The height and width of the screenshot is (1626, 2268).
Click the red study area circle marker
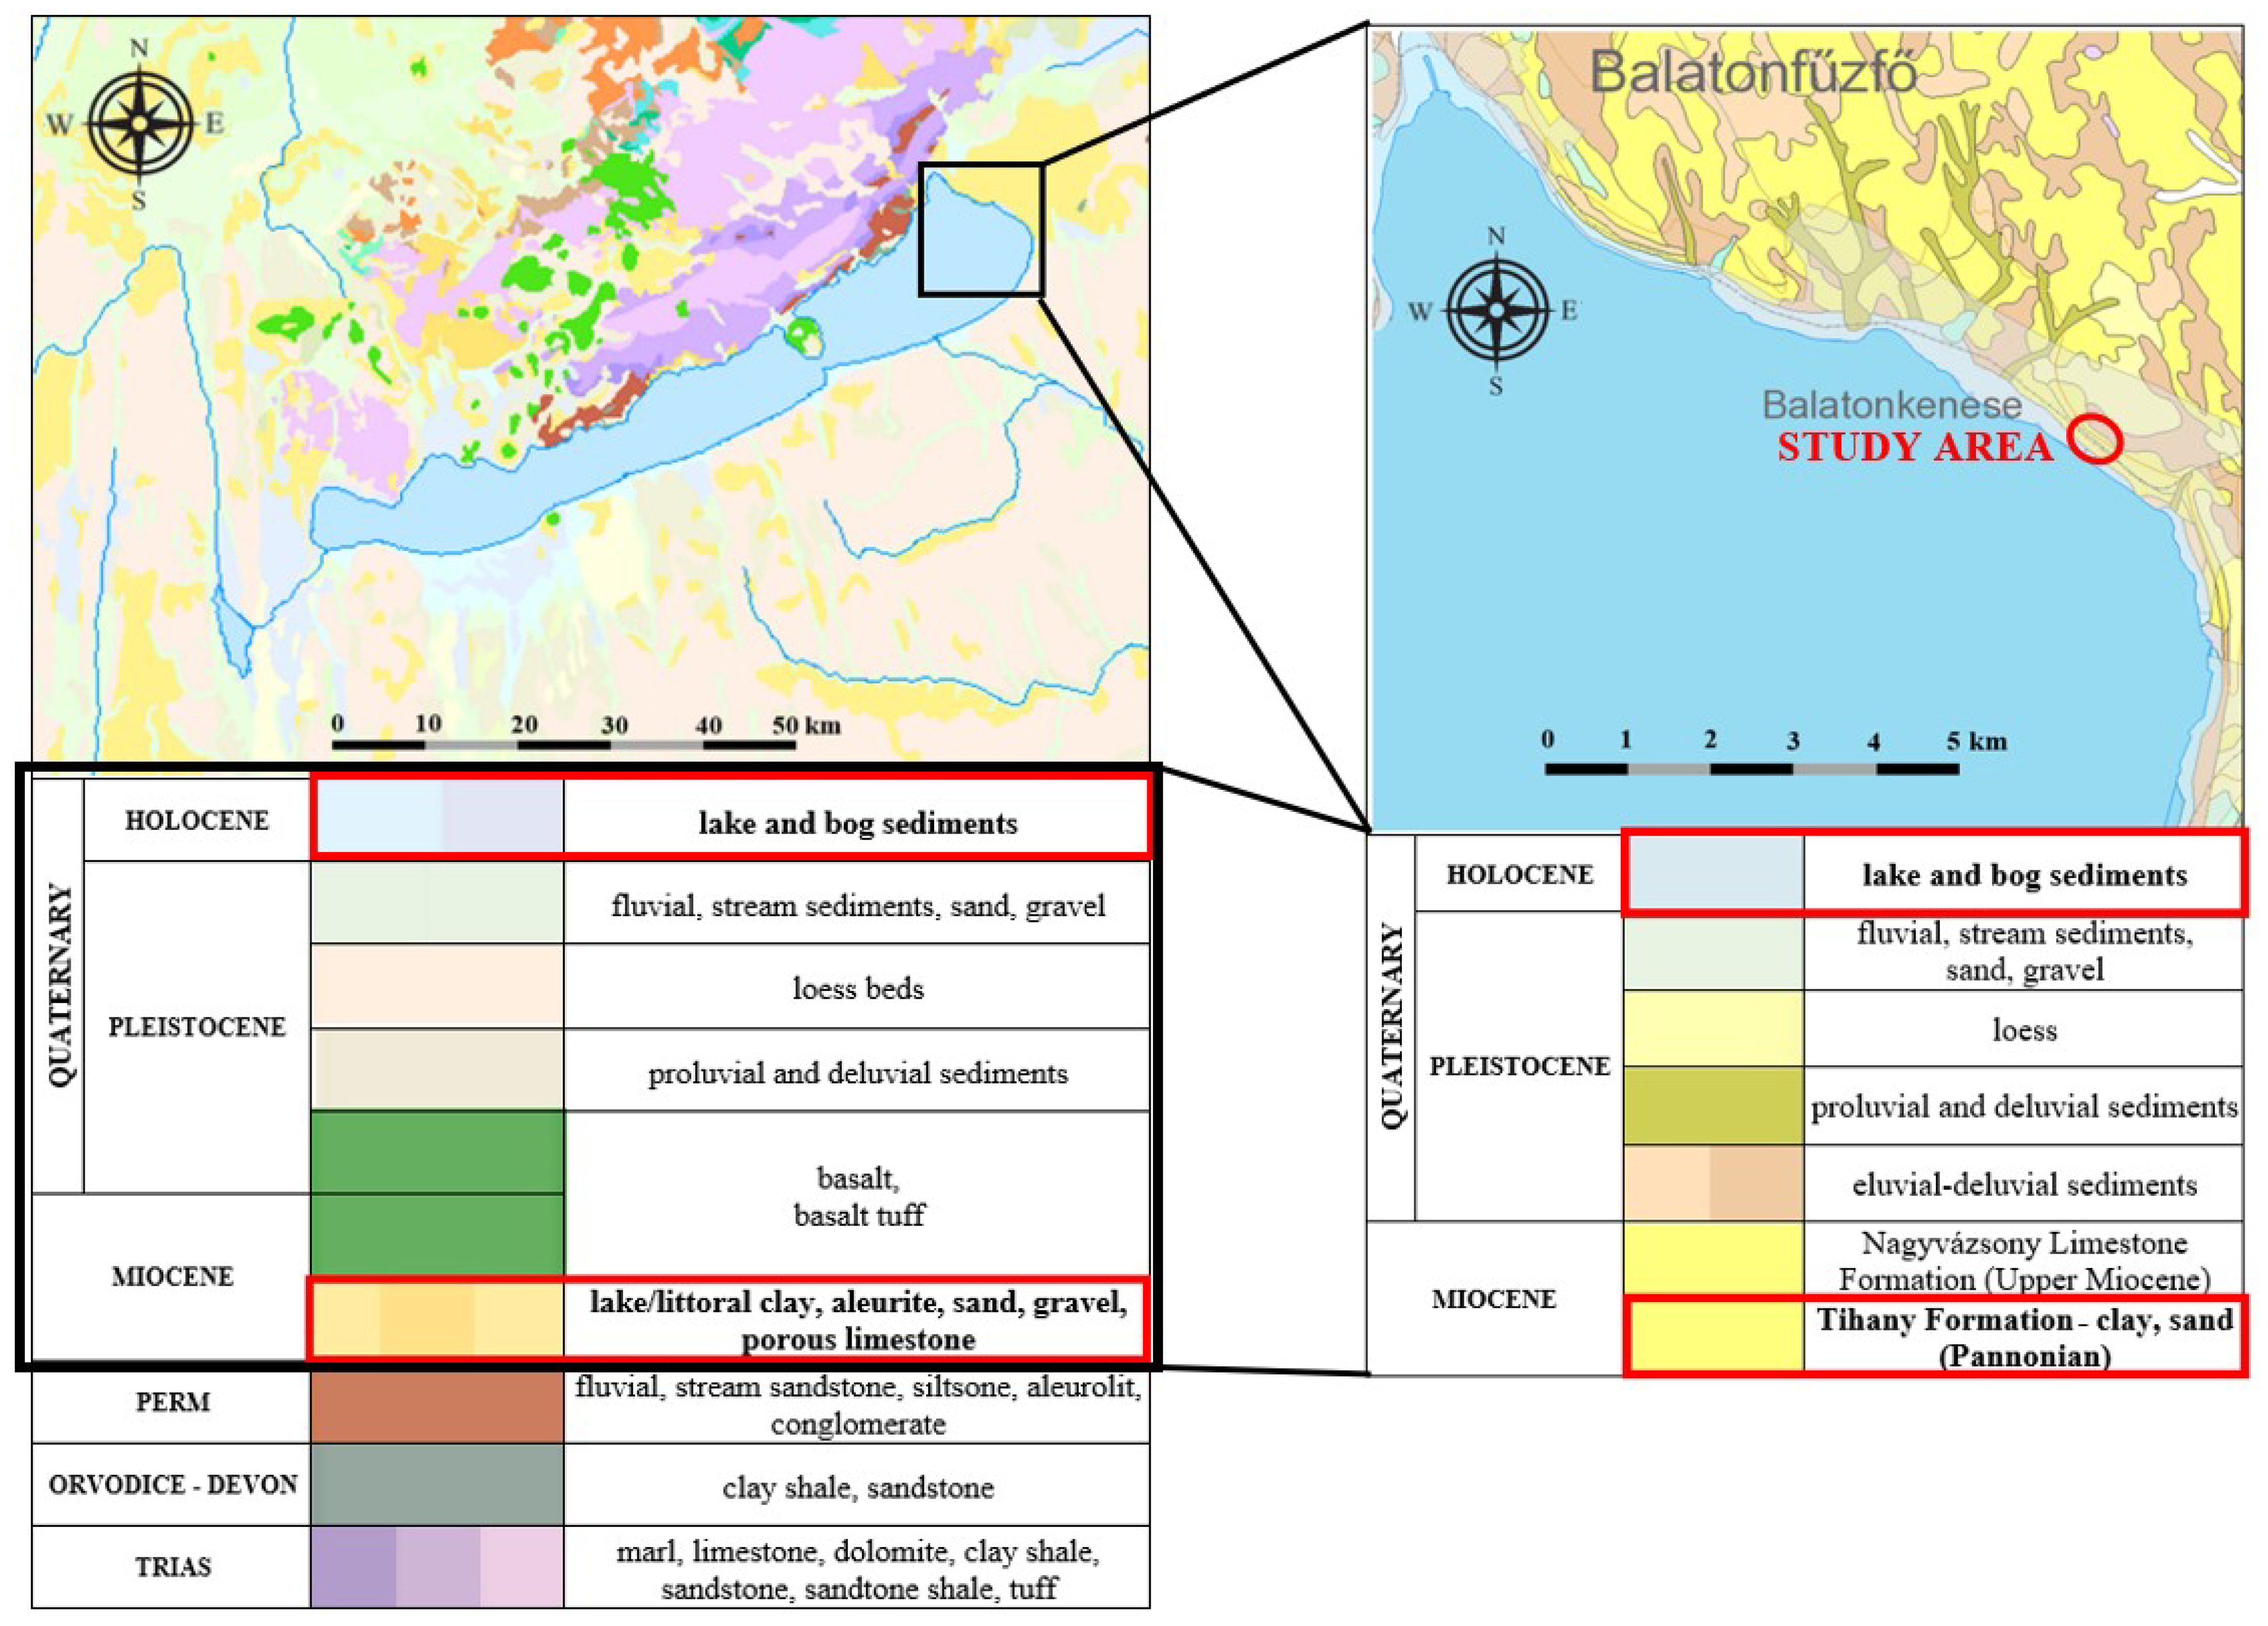[2095, 438]
